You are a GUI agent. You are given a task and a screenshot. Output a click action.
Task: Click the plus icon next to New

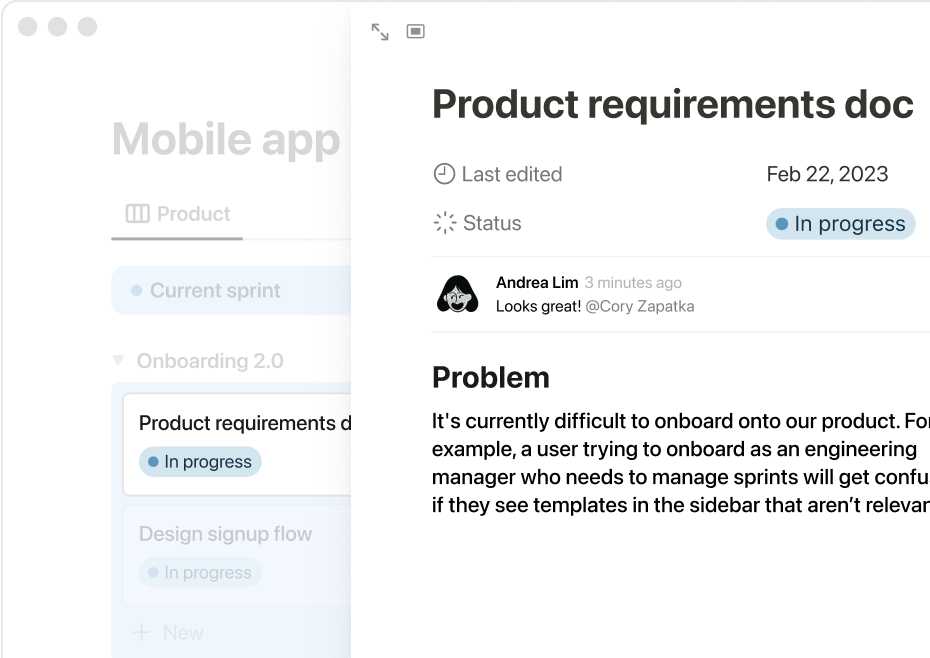tap(142, 632)
